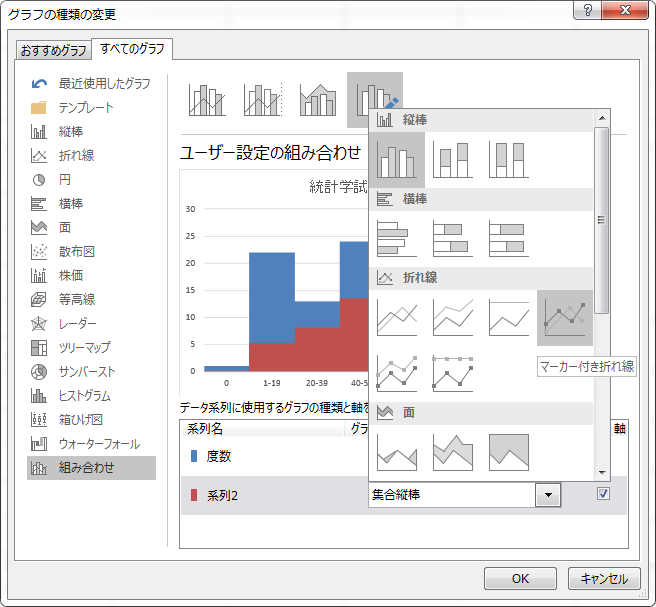Choose 100% stacked area chart icon
656x607 pixels.
point(509,452)
